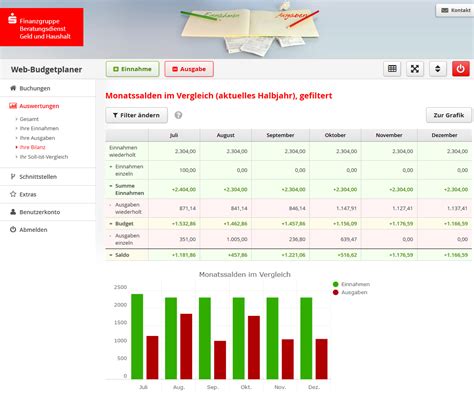Select Ihr Soll-Ist-Vergleich submenu entry
The height and width of the screenshot is (393, 474).
click(x=44, y=157)
